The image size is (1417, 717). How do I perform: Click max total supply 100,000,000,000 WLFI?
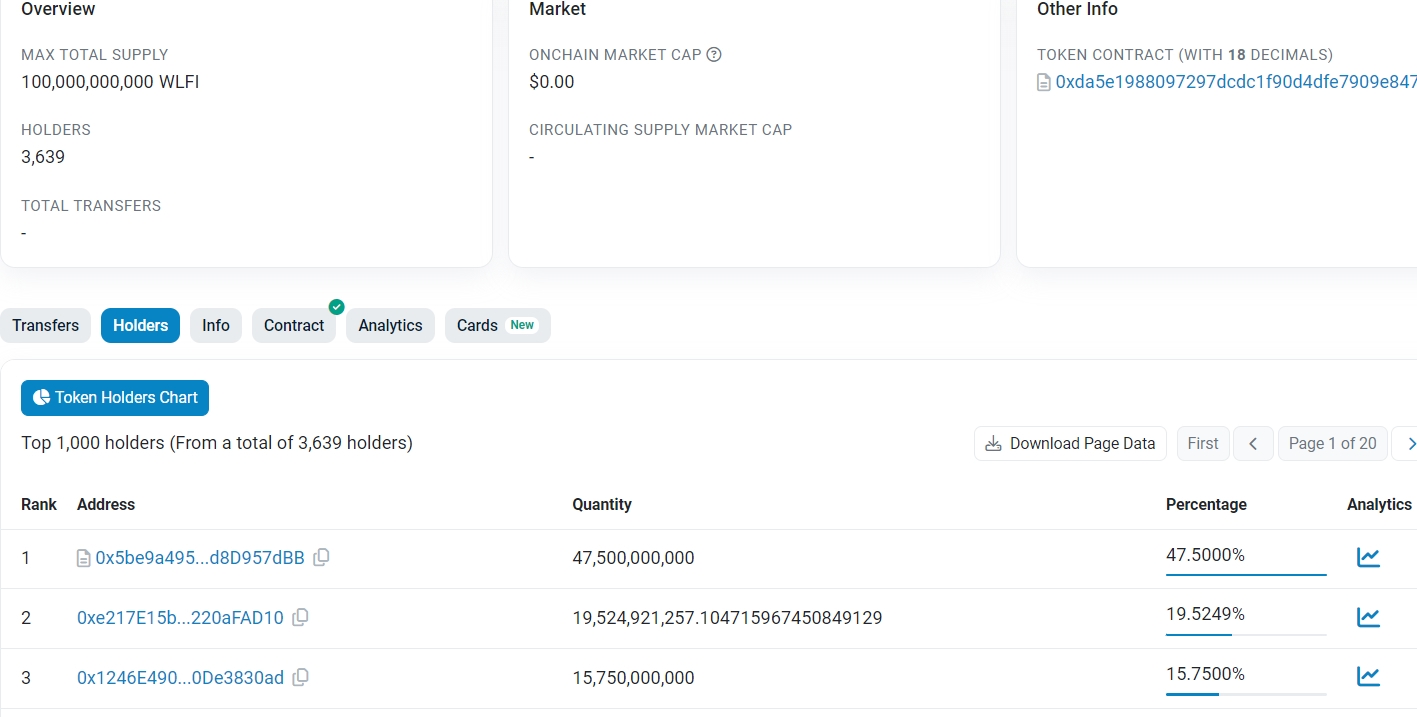[x=110, y=82]
